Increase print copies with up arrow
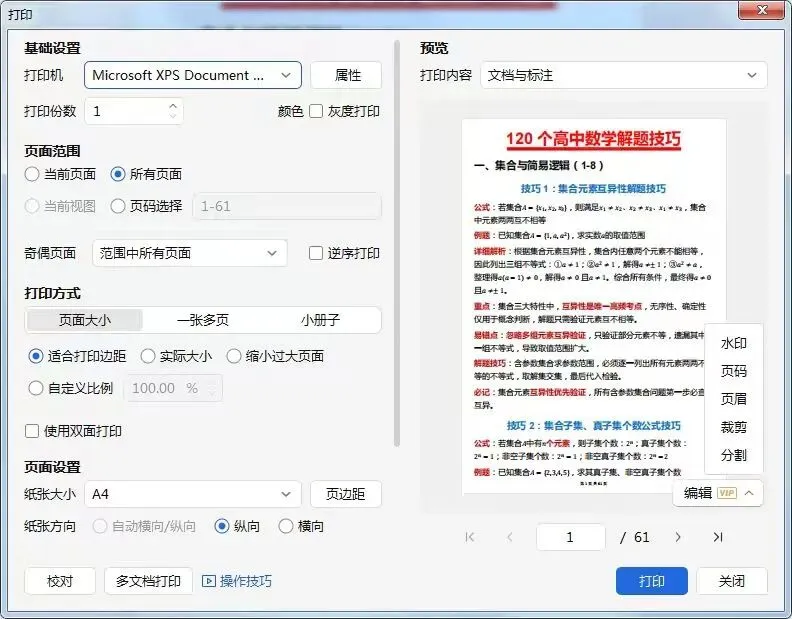The width and height of the screenshot is (792, 619). (x=173, y=106)
